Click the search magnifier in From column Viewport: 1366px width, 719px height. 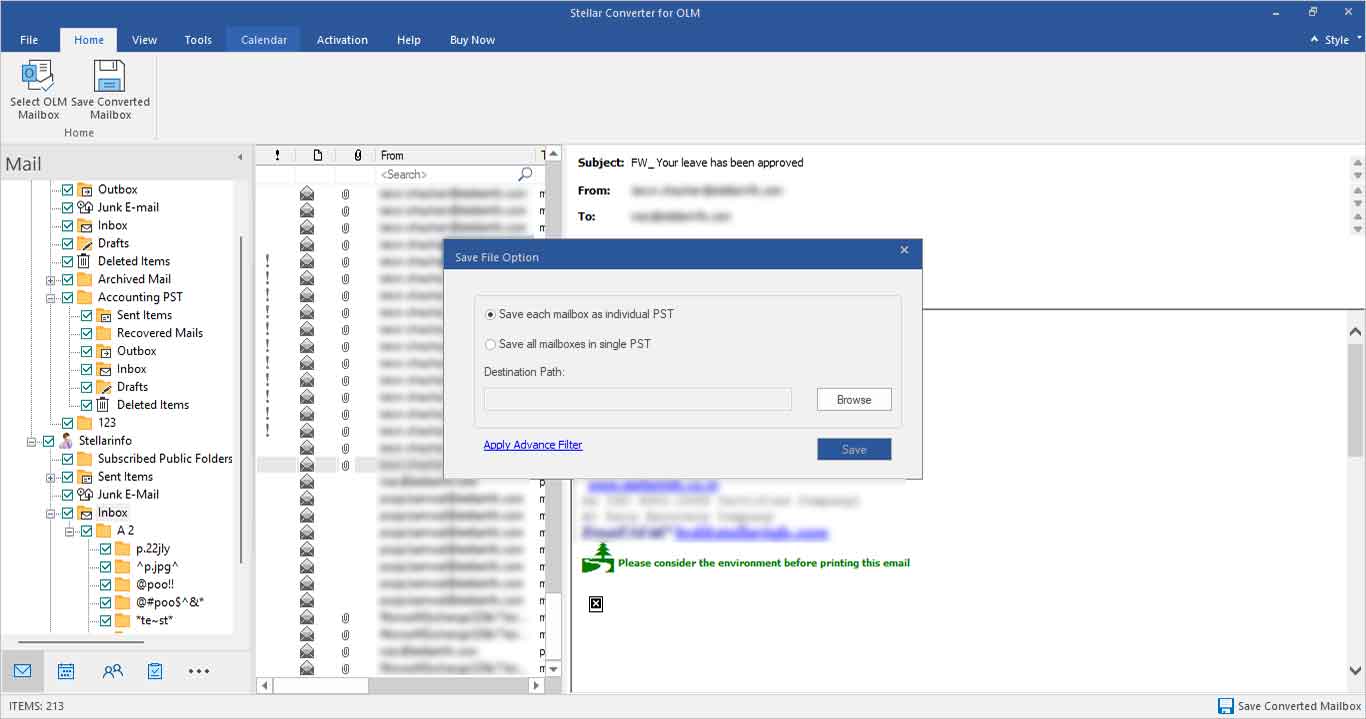click(x=525, y=174)
